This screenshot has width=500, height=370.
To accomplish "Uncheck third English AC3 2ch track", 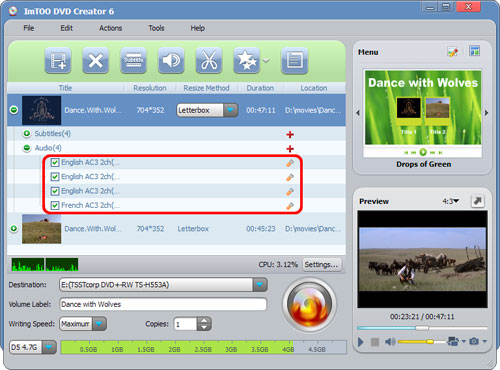I will point(55,191).
